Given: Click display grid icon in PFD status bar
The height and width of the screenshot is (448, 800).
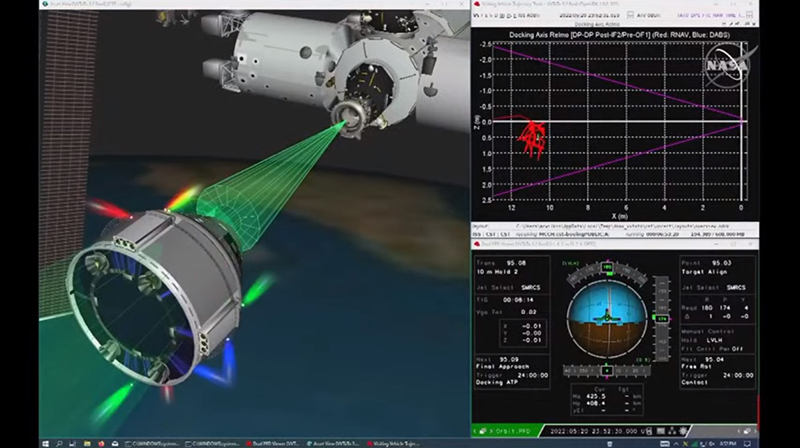Looking at the screenshot, I should (661, 431).
